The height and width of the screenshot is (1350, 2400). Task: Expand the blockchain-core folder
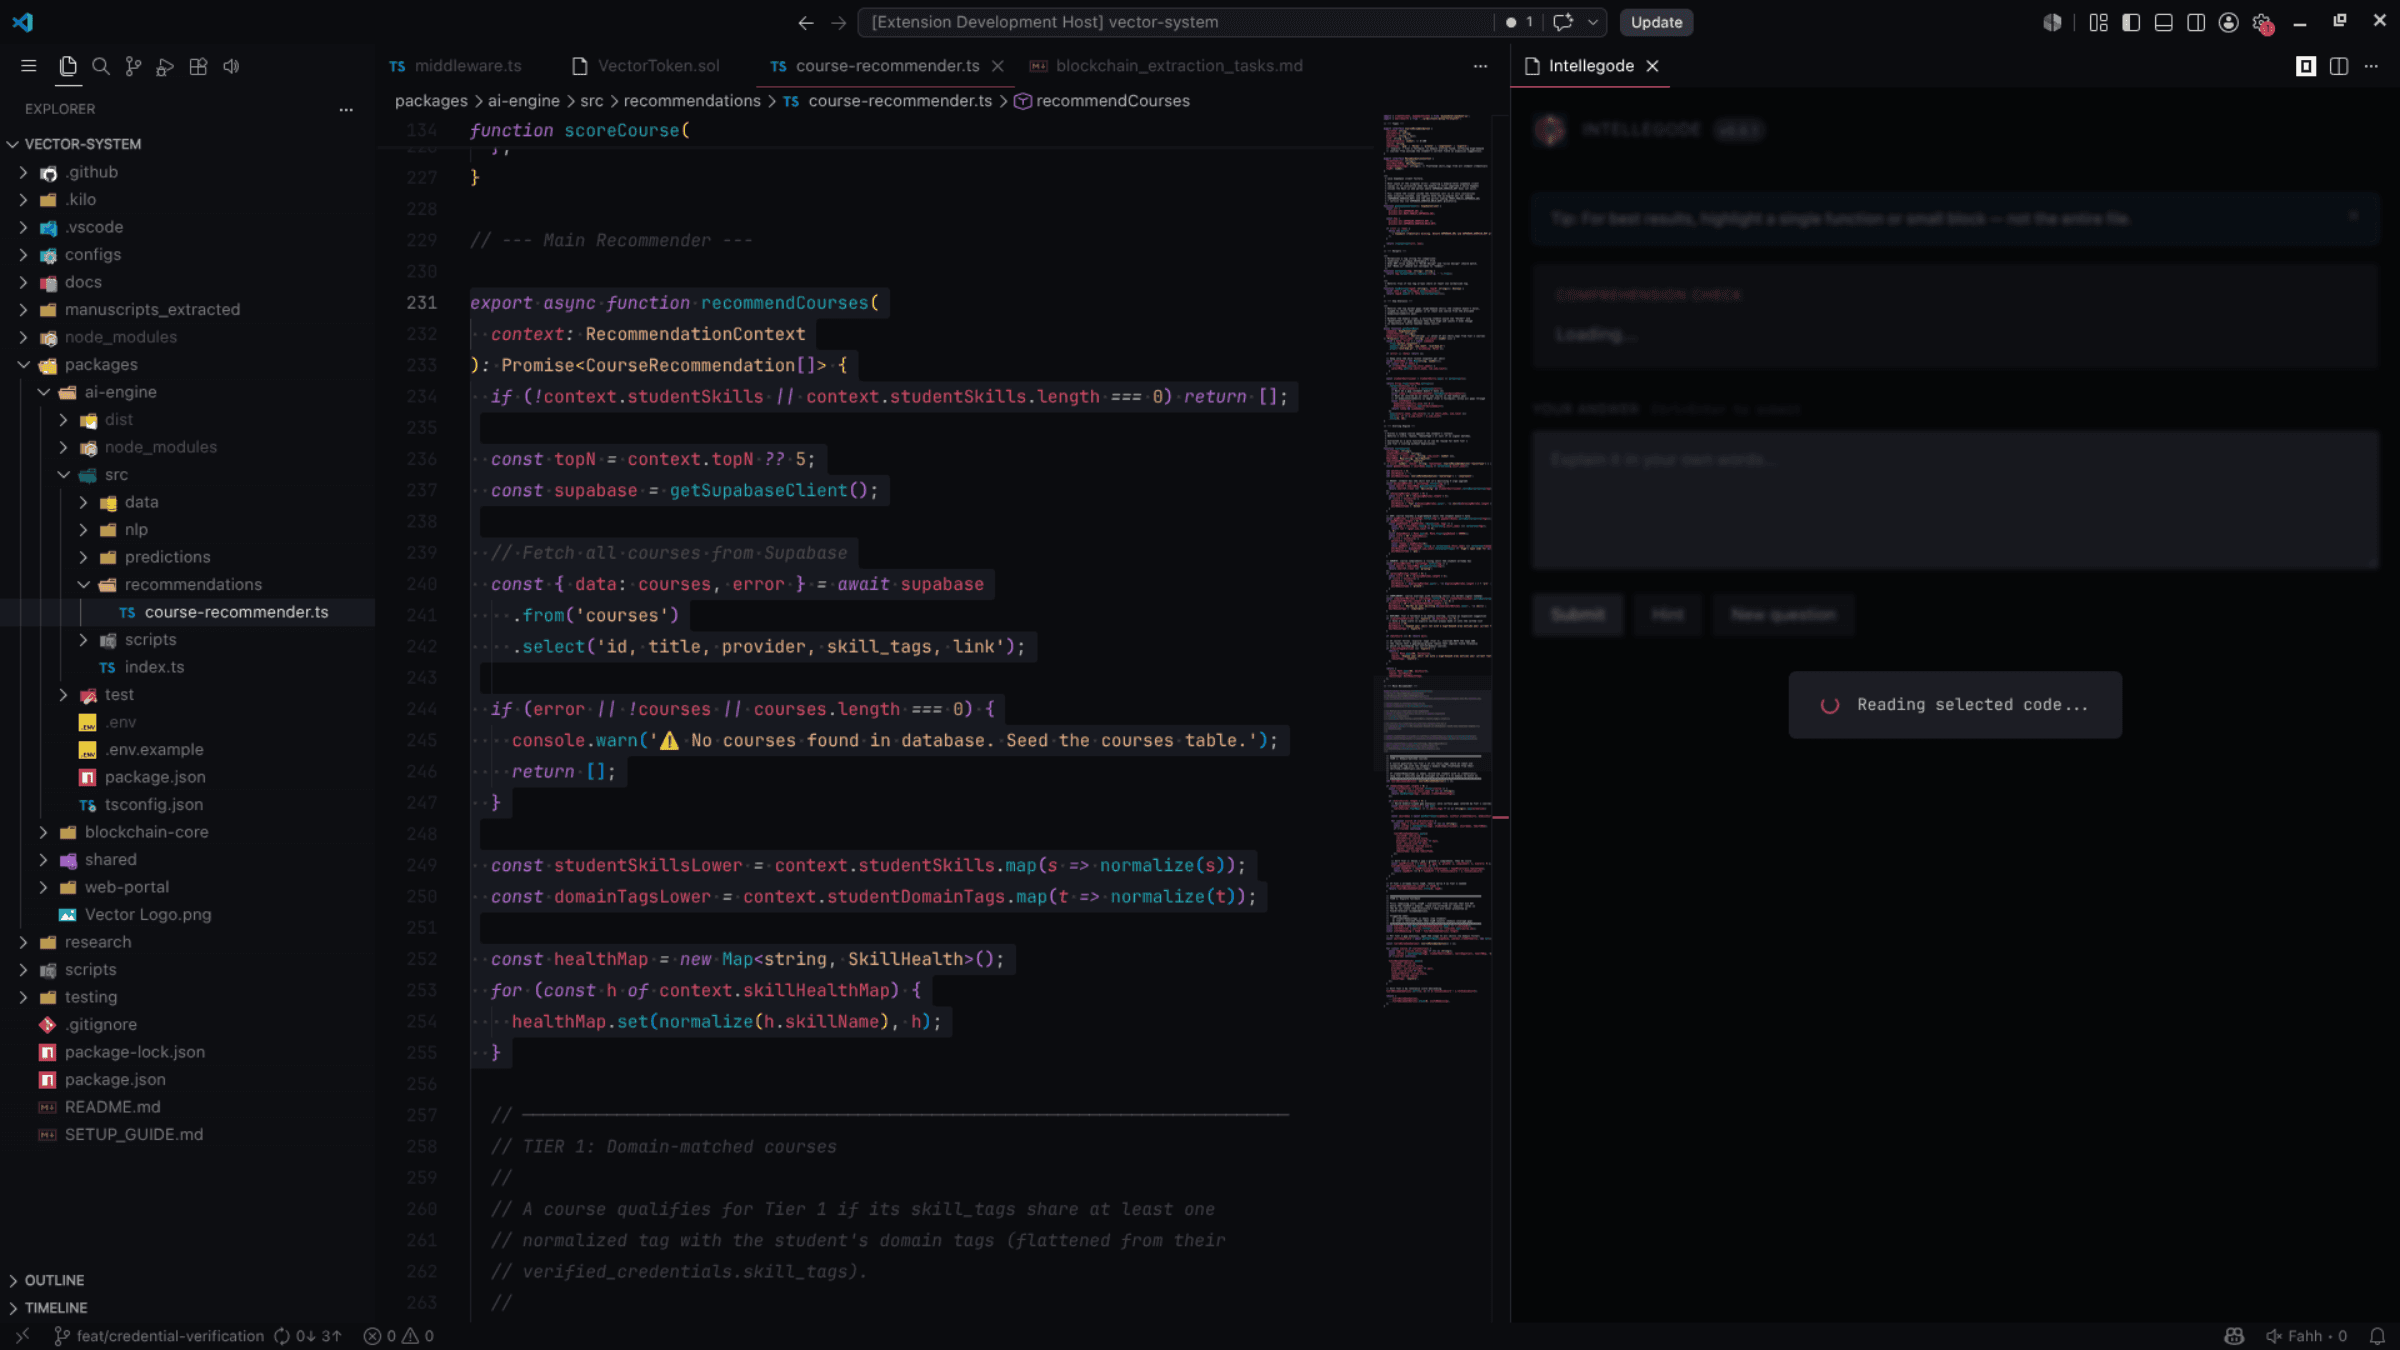[x=43, y=832]
